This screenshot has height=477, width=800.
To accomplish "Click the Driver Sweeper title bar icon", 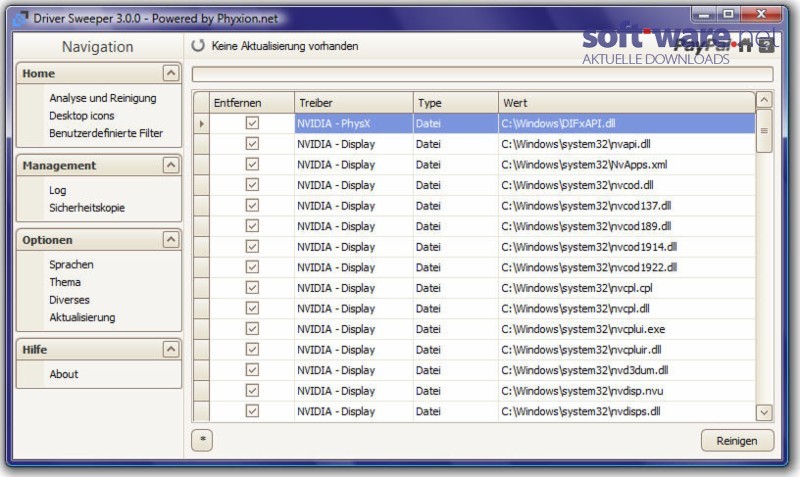I will click(x=20, y=18).
